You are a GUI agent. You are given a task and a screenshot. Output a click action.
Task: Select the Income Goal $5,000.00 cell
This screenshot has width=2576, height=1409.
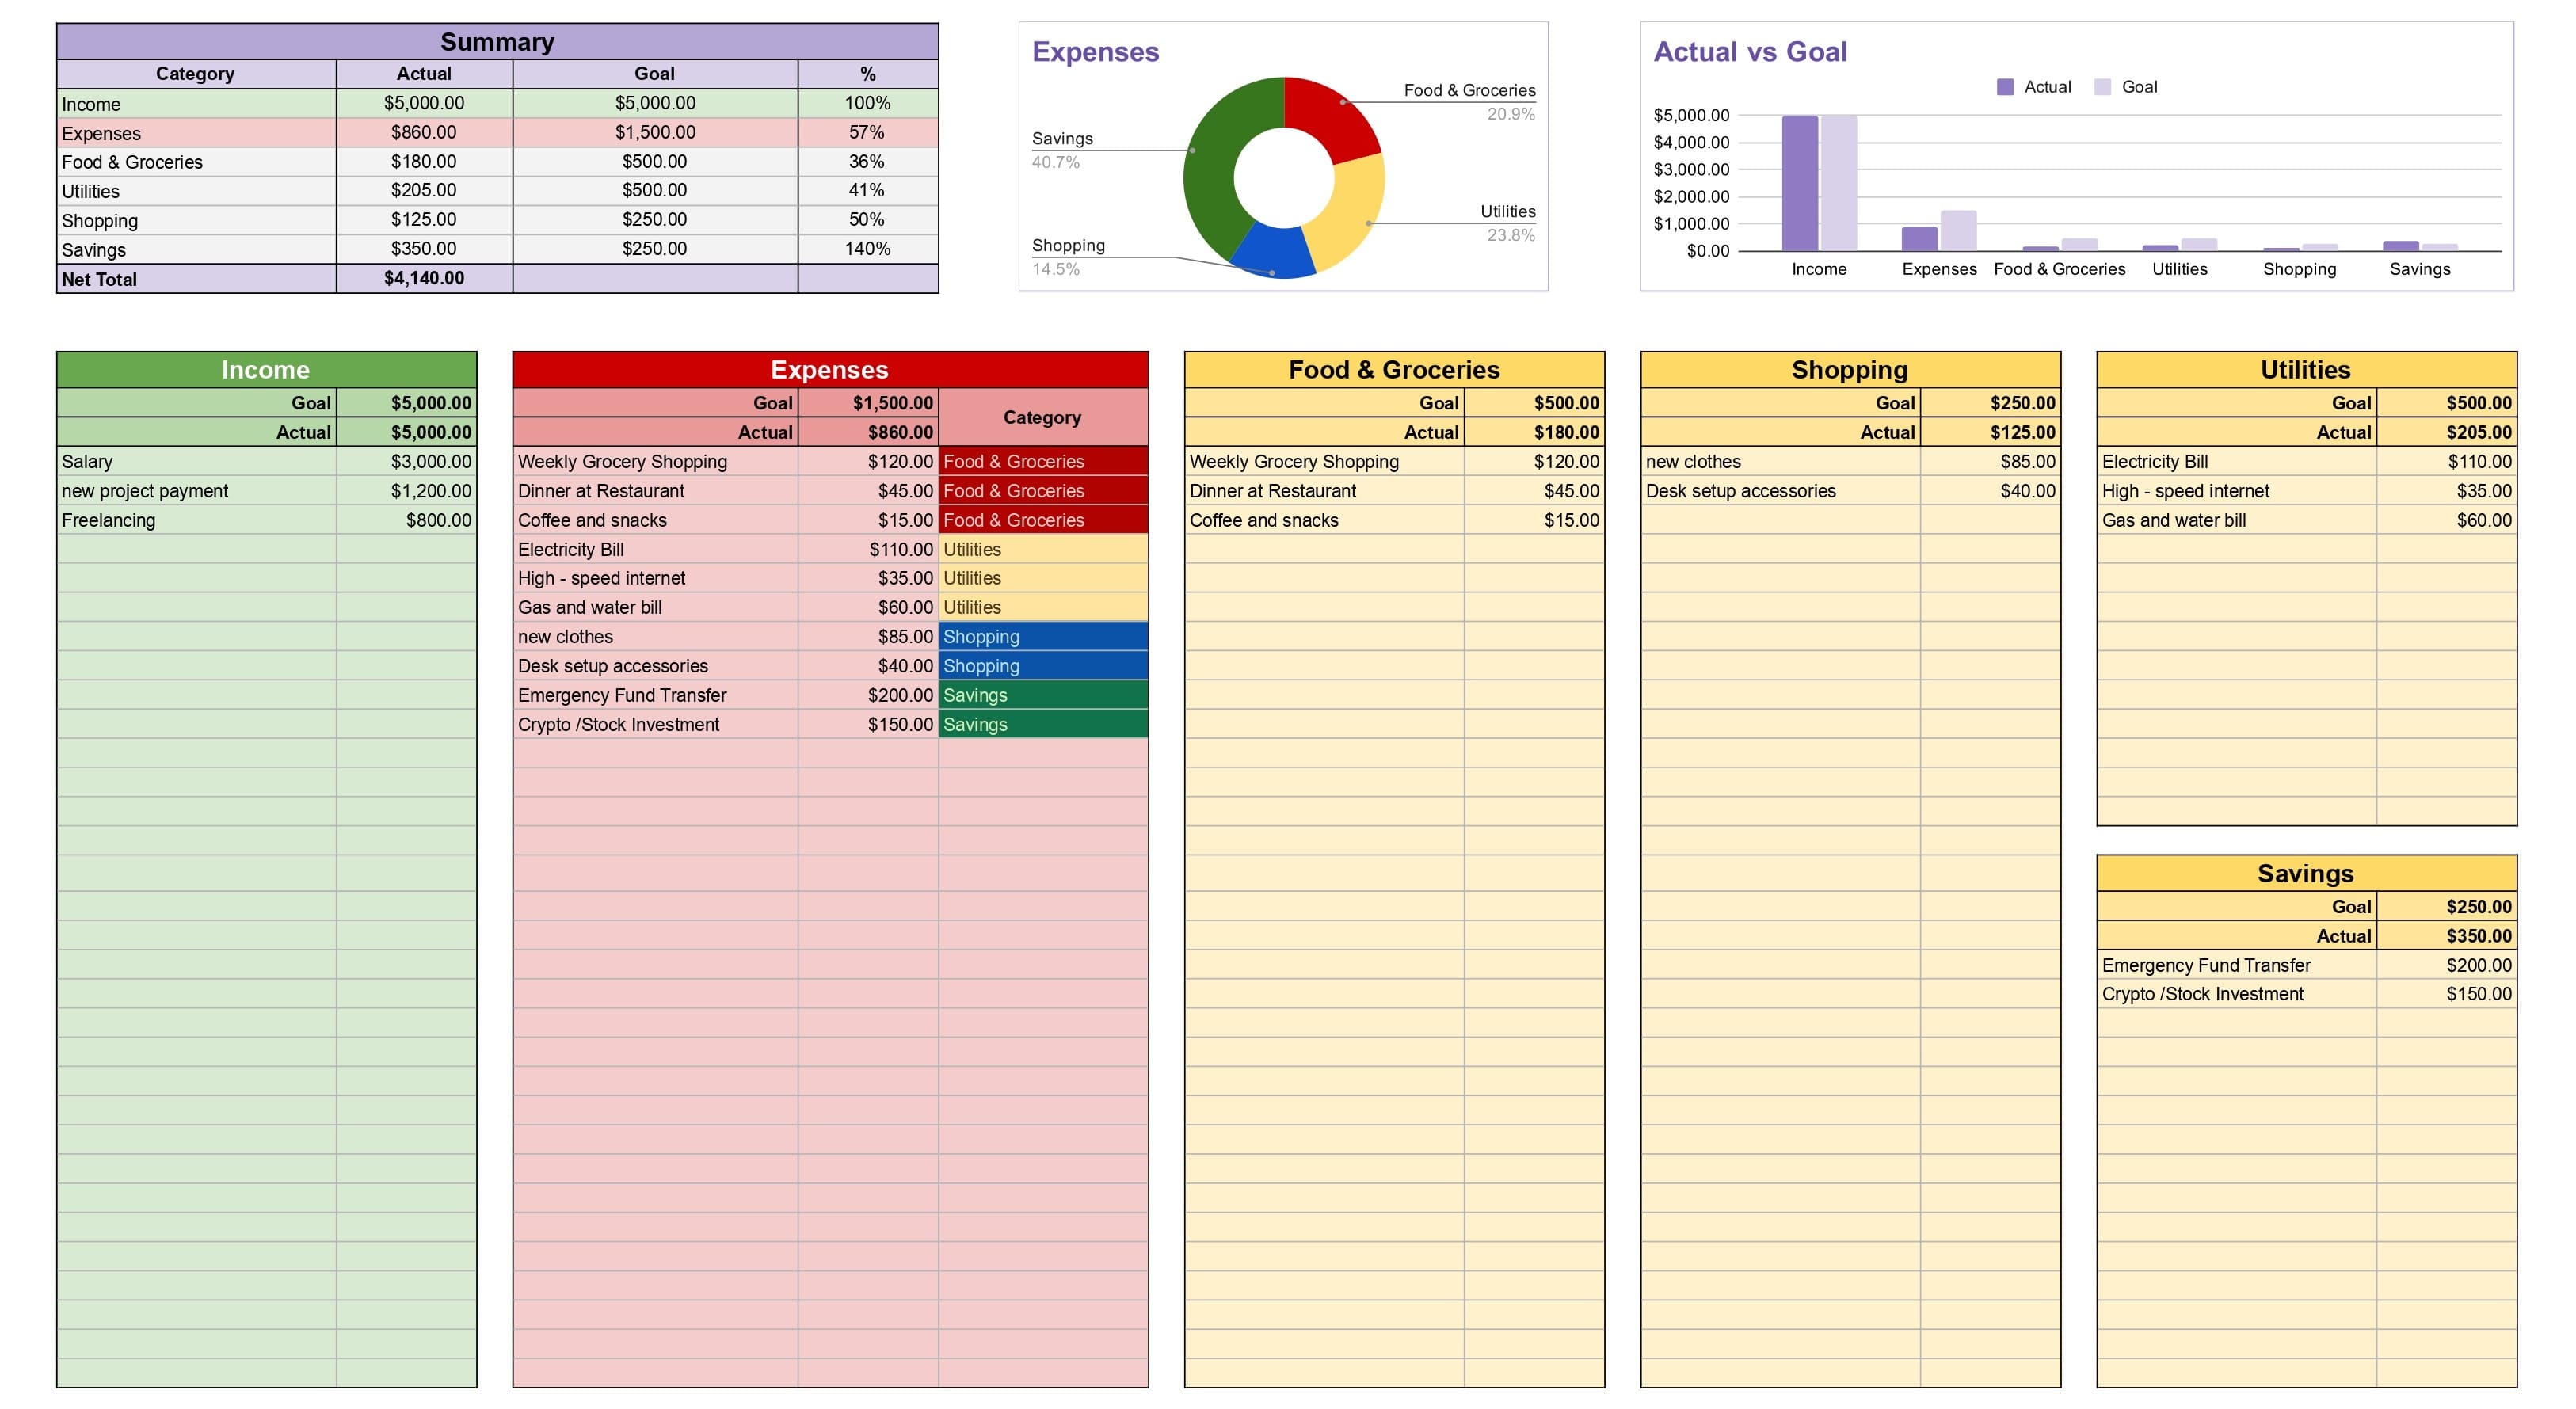(406, 403)
